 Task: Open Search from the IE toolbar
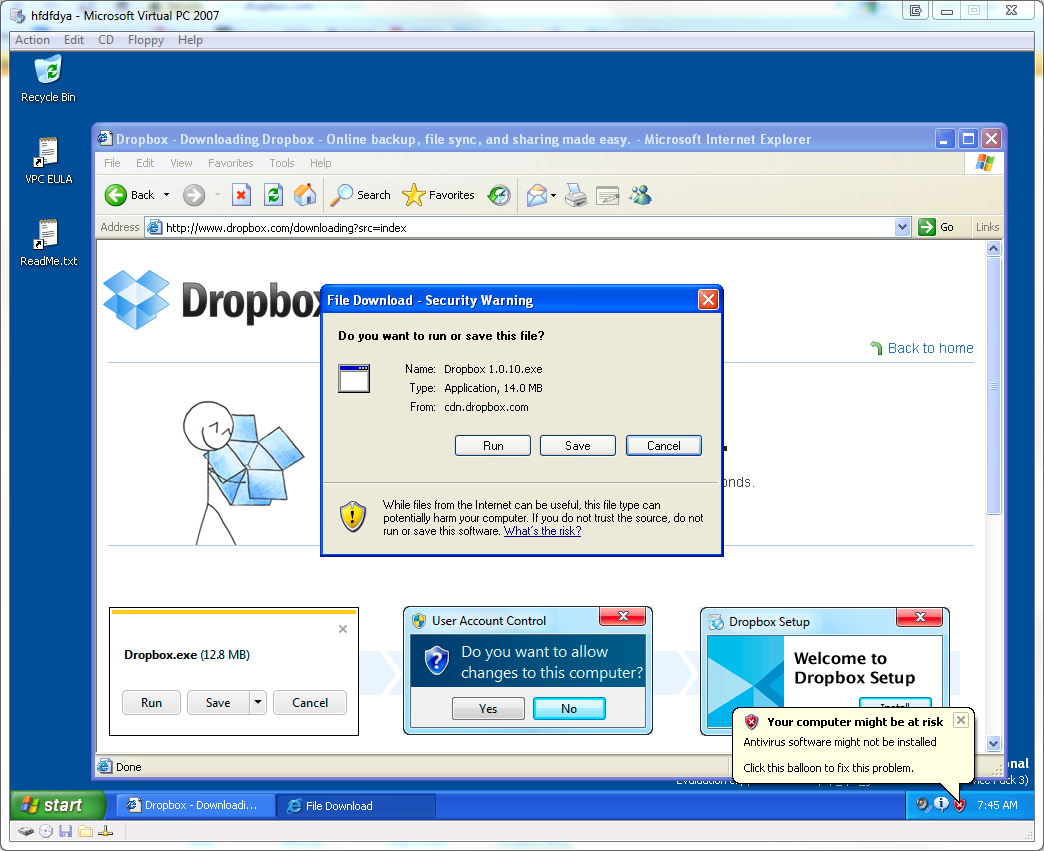(361, 195)
